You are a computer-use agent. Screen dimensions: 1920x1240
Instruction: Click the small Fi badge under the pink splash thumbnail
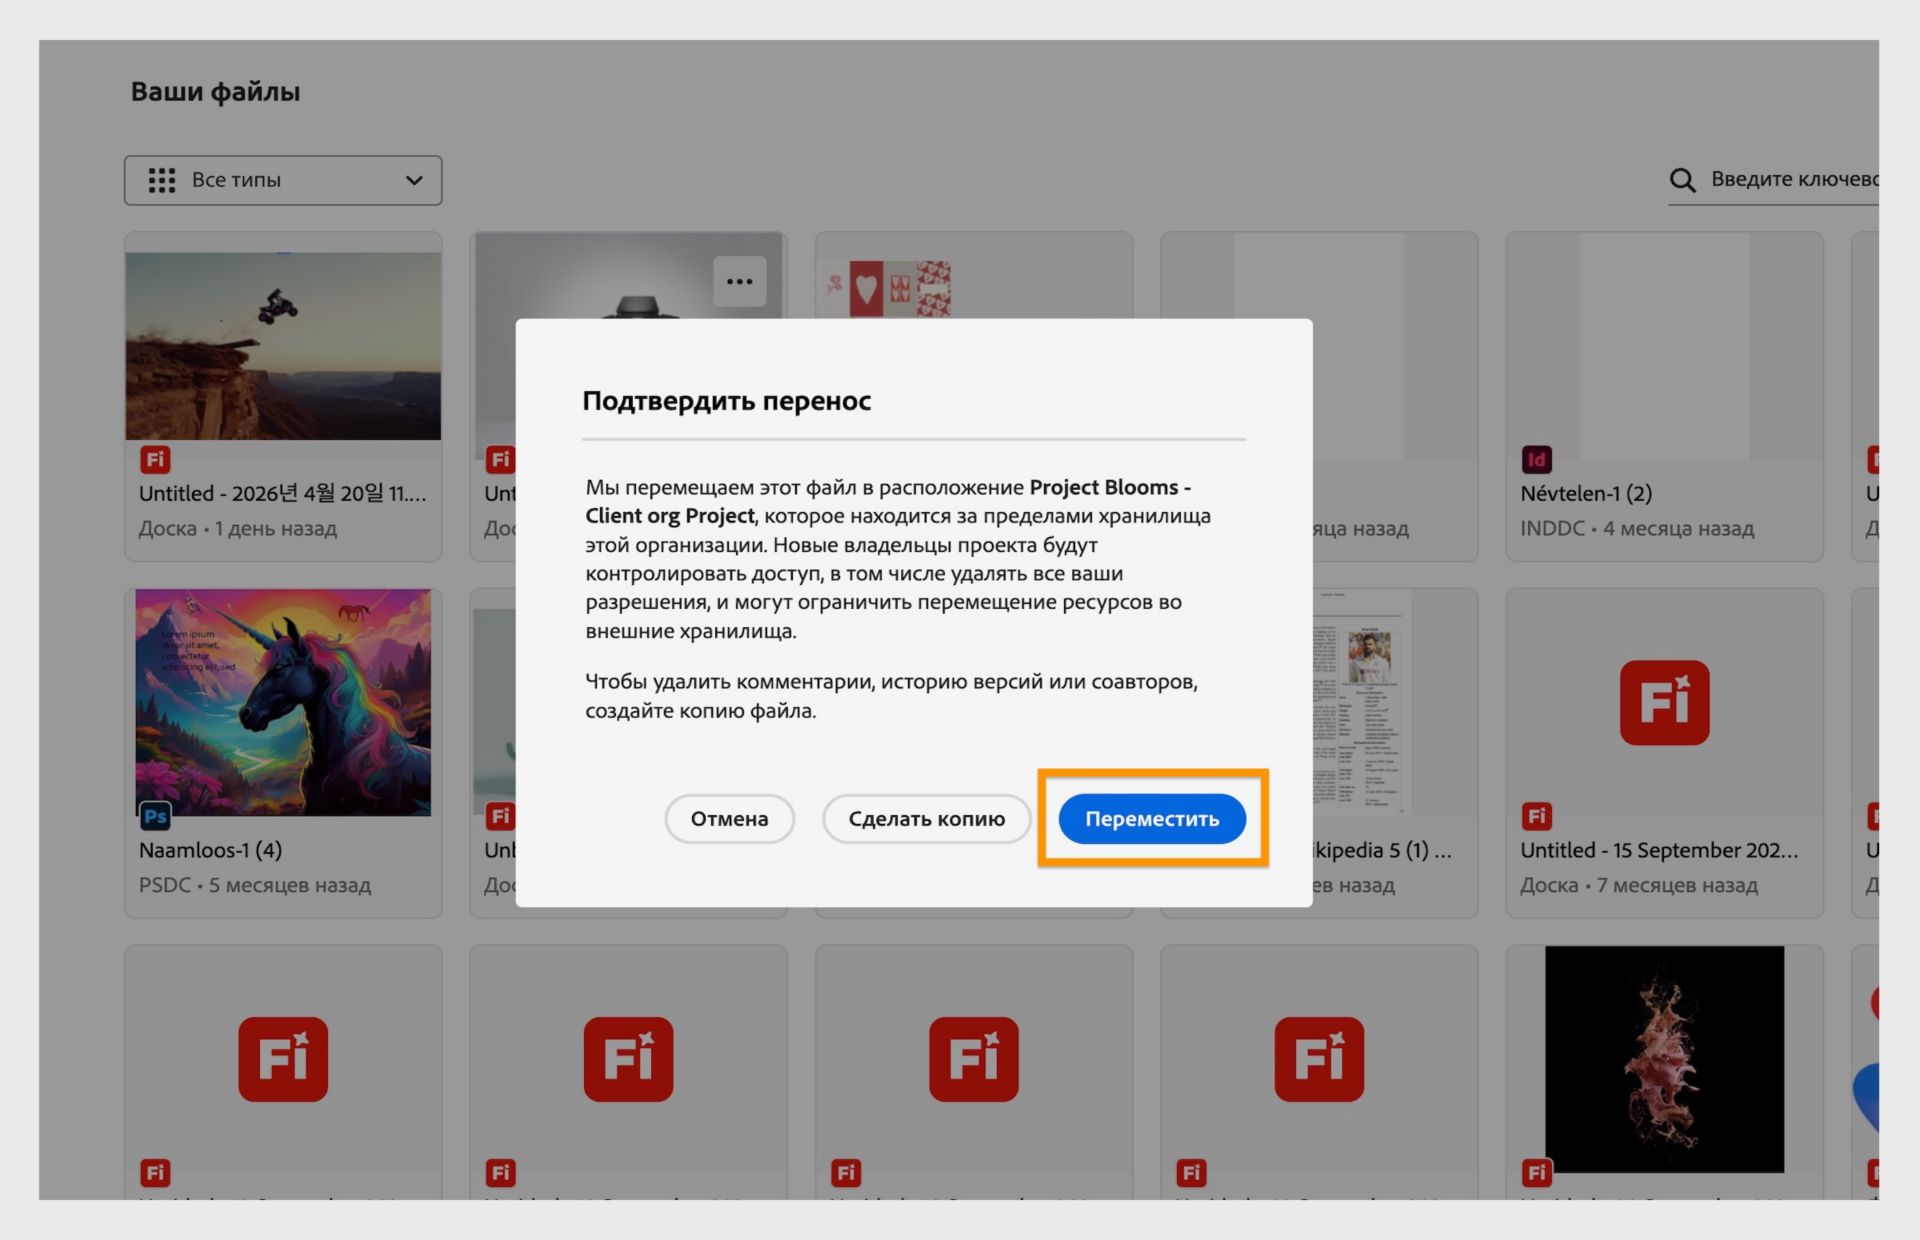[1537, 1172]
